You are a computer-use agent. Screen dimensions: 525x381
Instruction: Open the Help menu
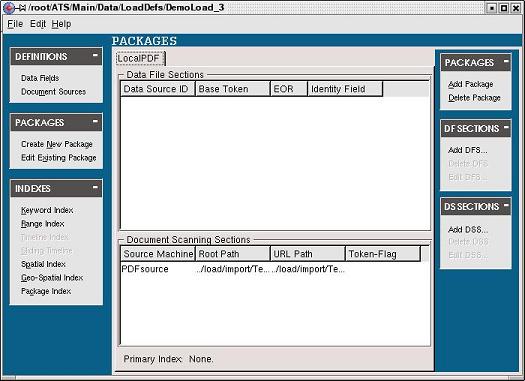(x=61, y=24)
